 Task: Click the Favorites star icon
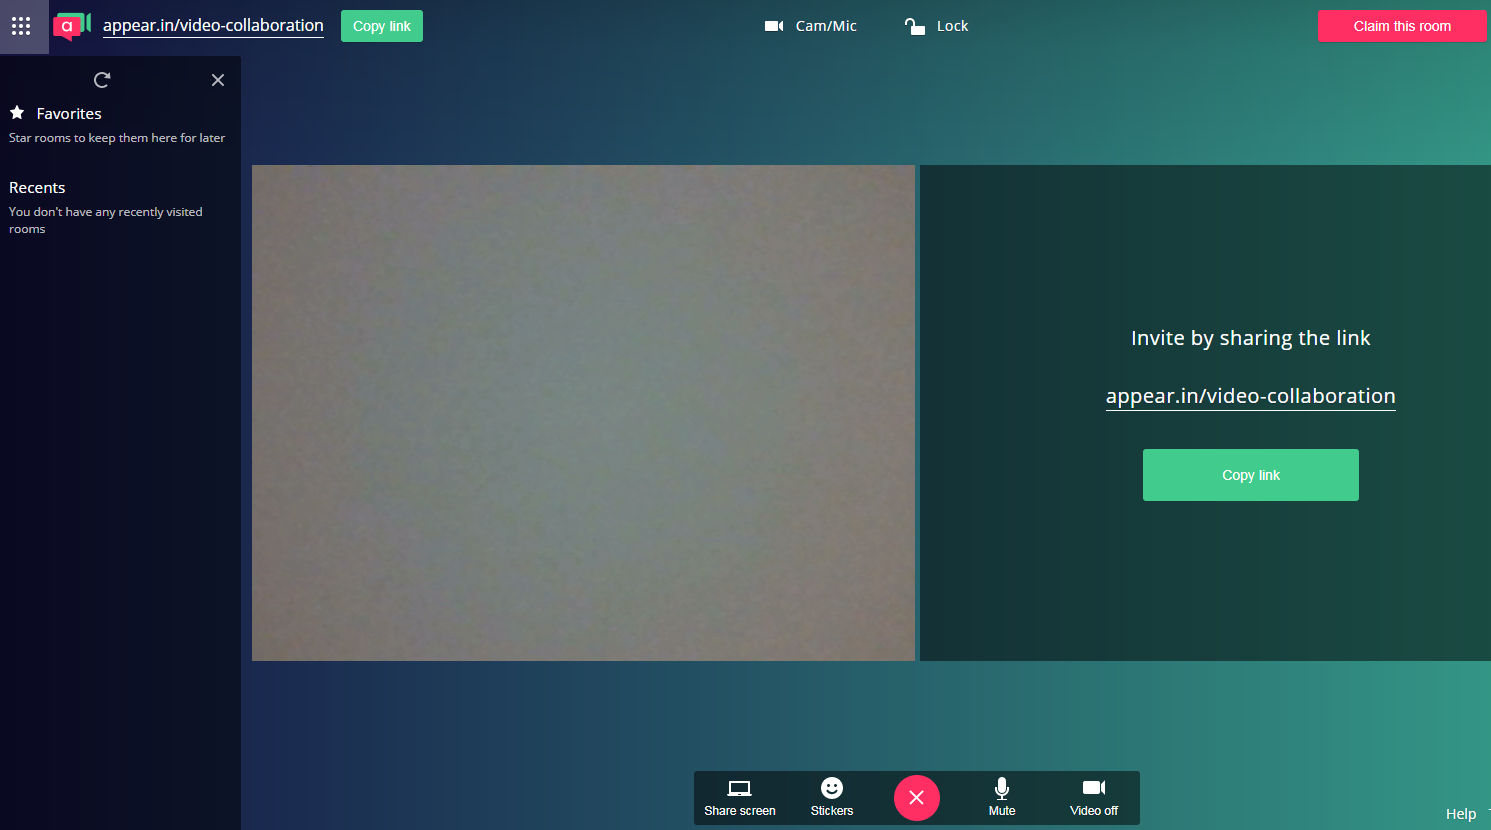click(x=17, y=112)
